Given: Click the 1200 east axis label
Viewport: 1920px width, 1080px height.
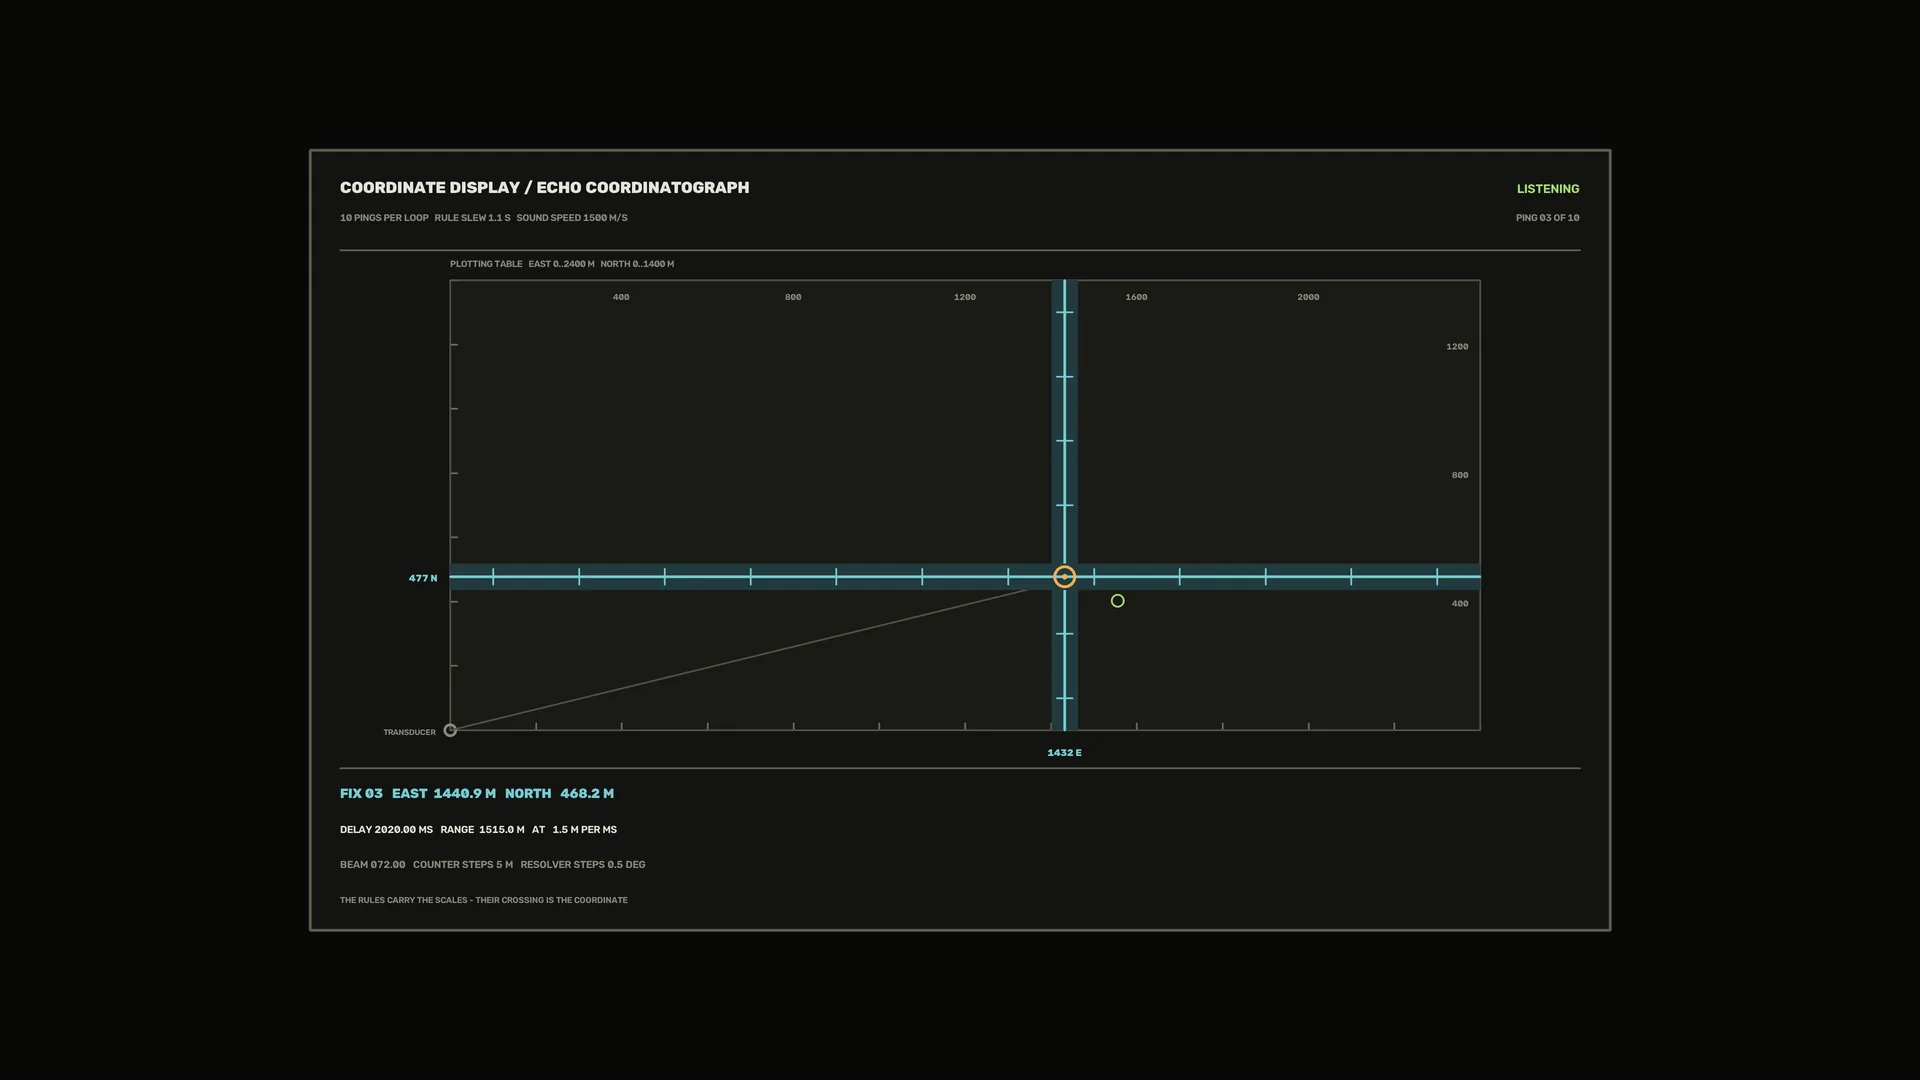Looking at the screenshot, I should pyautogui.click(x=965, y=297).
